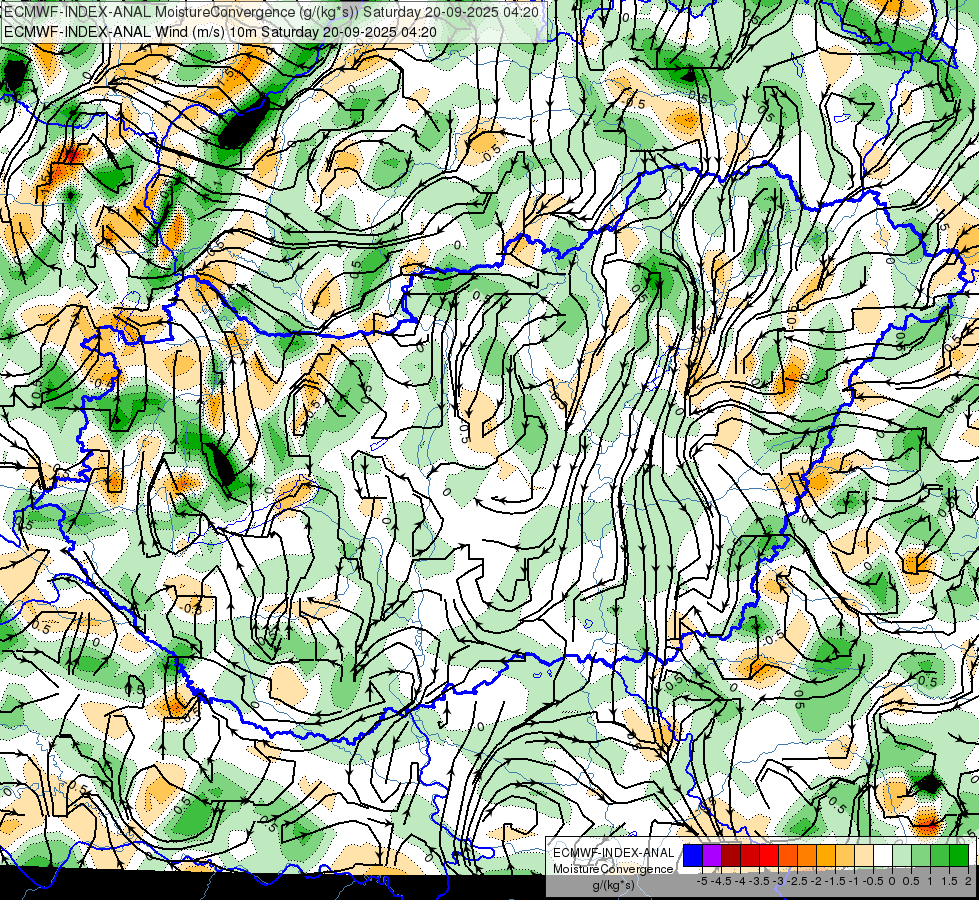979x900 pixels.
Task: Click the 2 tick label at legend end
Action: [x=968, y=881]
